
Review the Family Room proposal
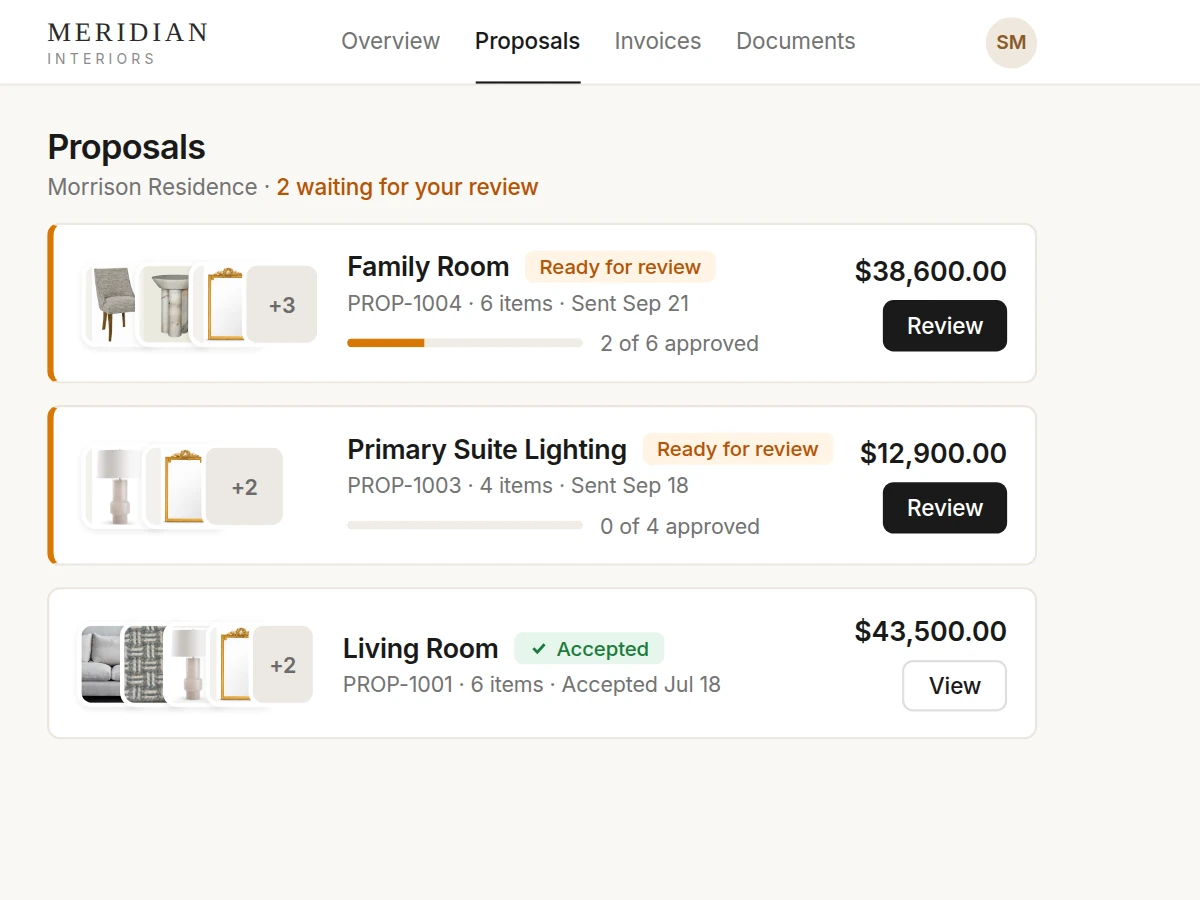tap(944, 326)
